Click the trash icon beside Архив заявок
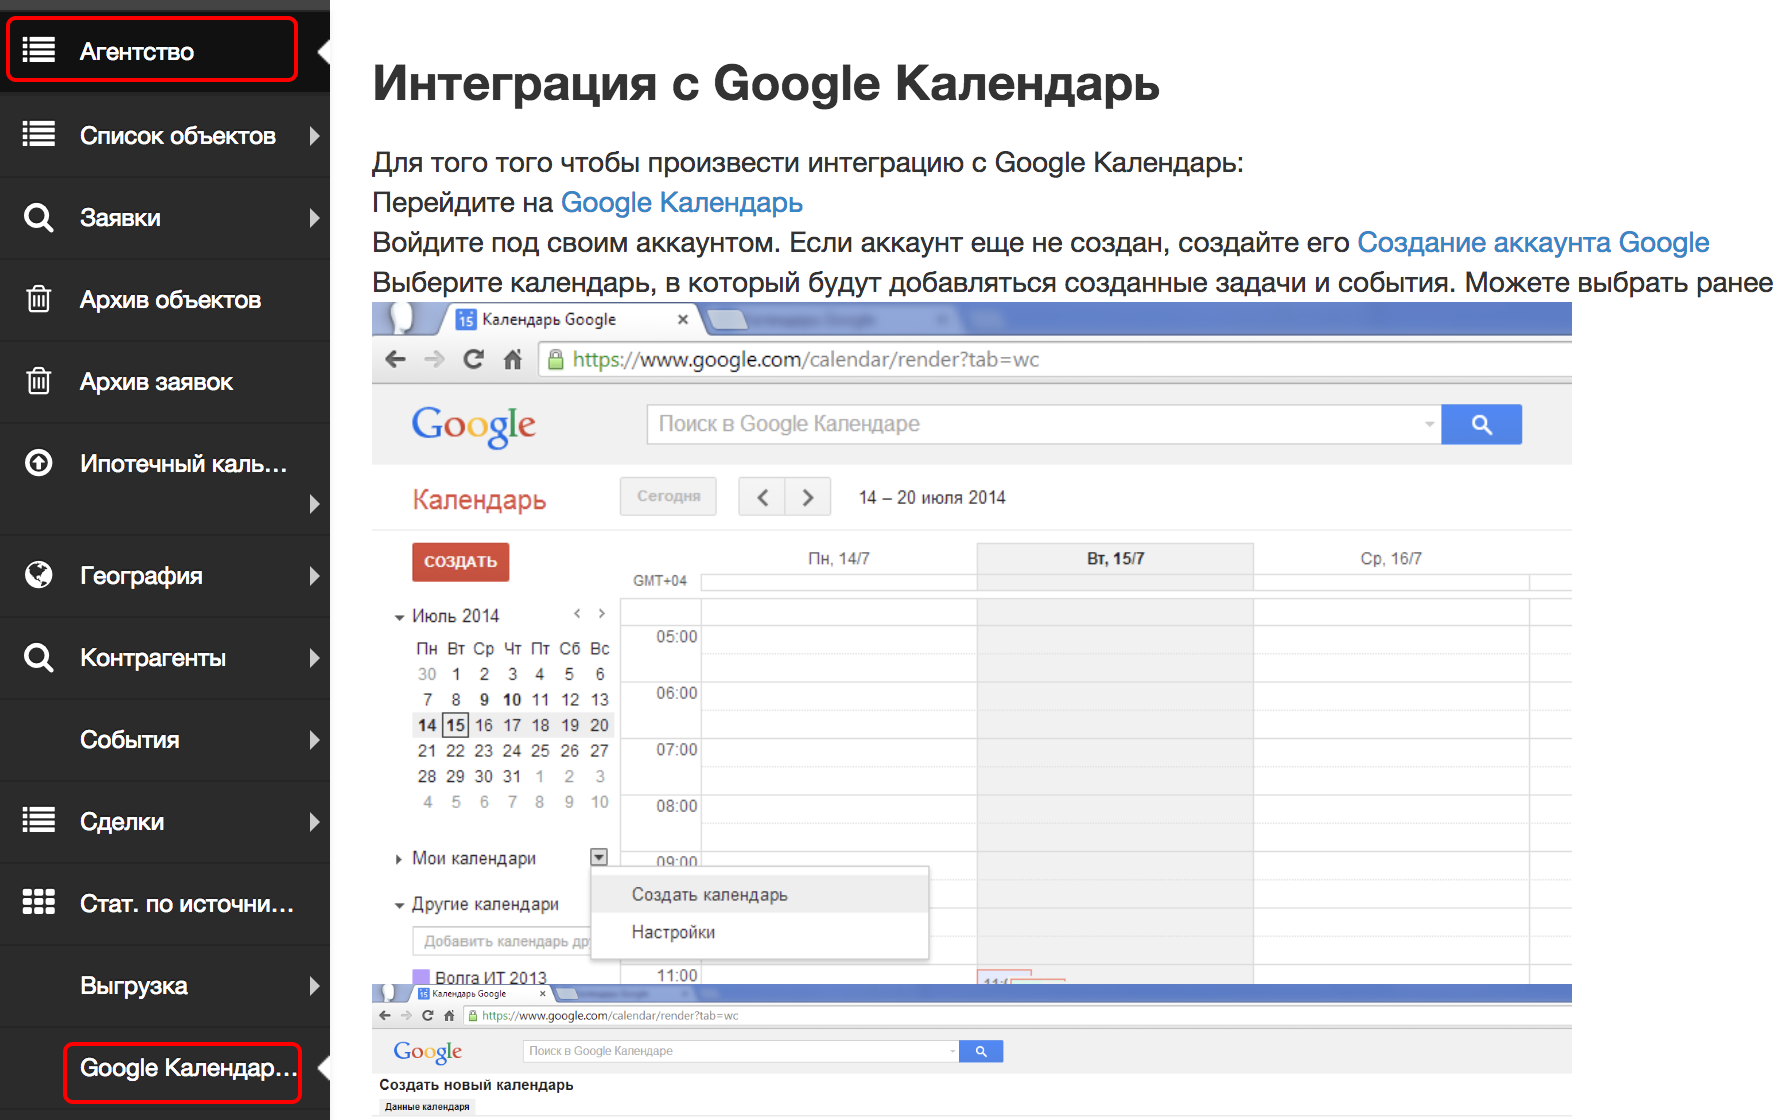The image size is (1776, 1120). [39, 380]
